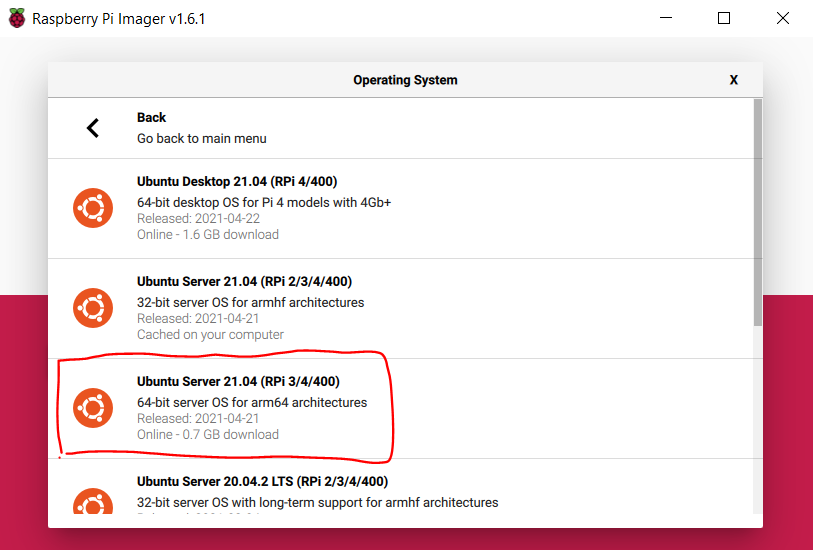The image size is (813, 550).
Task: Go back to main menu
Action: 401,128
